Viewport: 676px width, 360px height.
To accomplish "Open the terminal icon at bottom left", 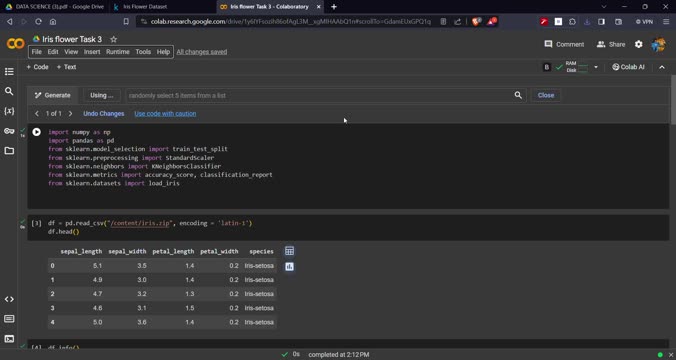I will click(9, 339).
